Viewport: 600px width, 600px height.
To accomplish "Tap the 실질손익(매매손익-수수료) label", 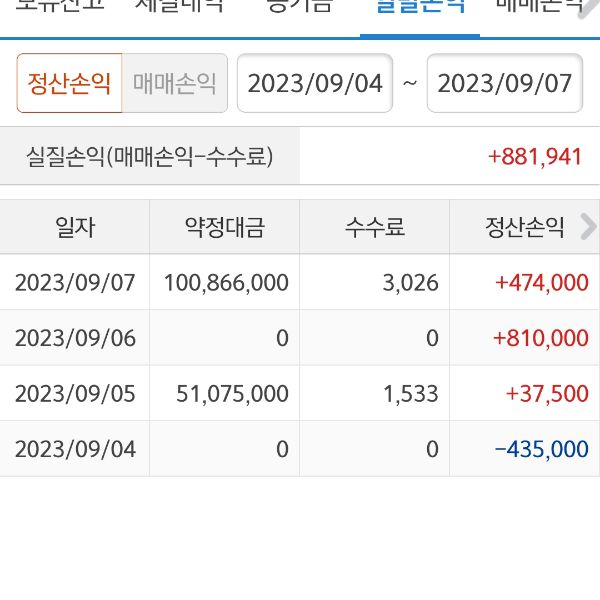I will click(150, 156).
